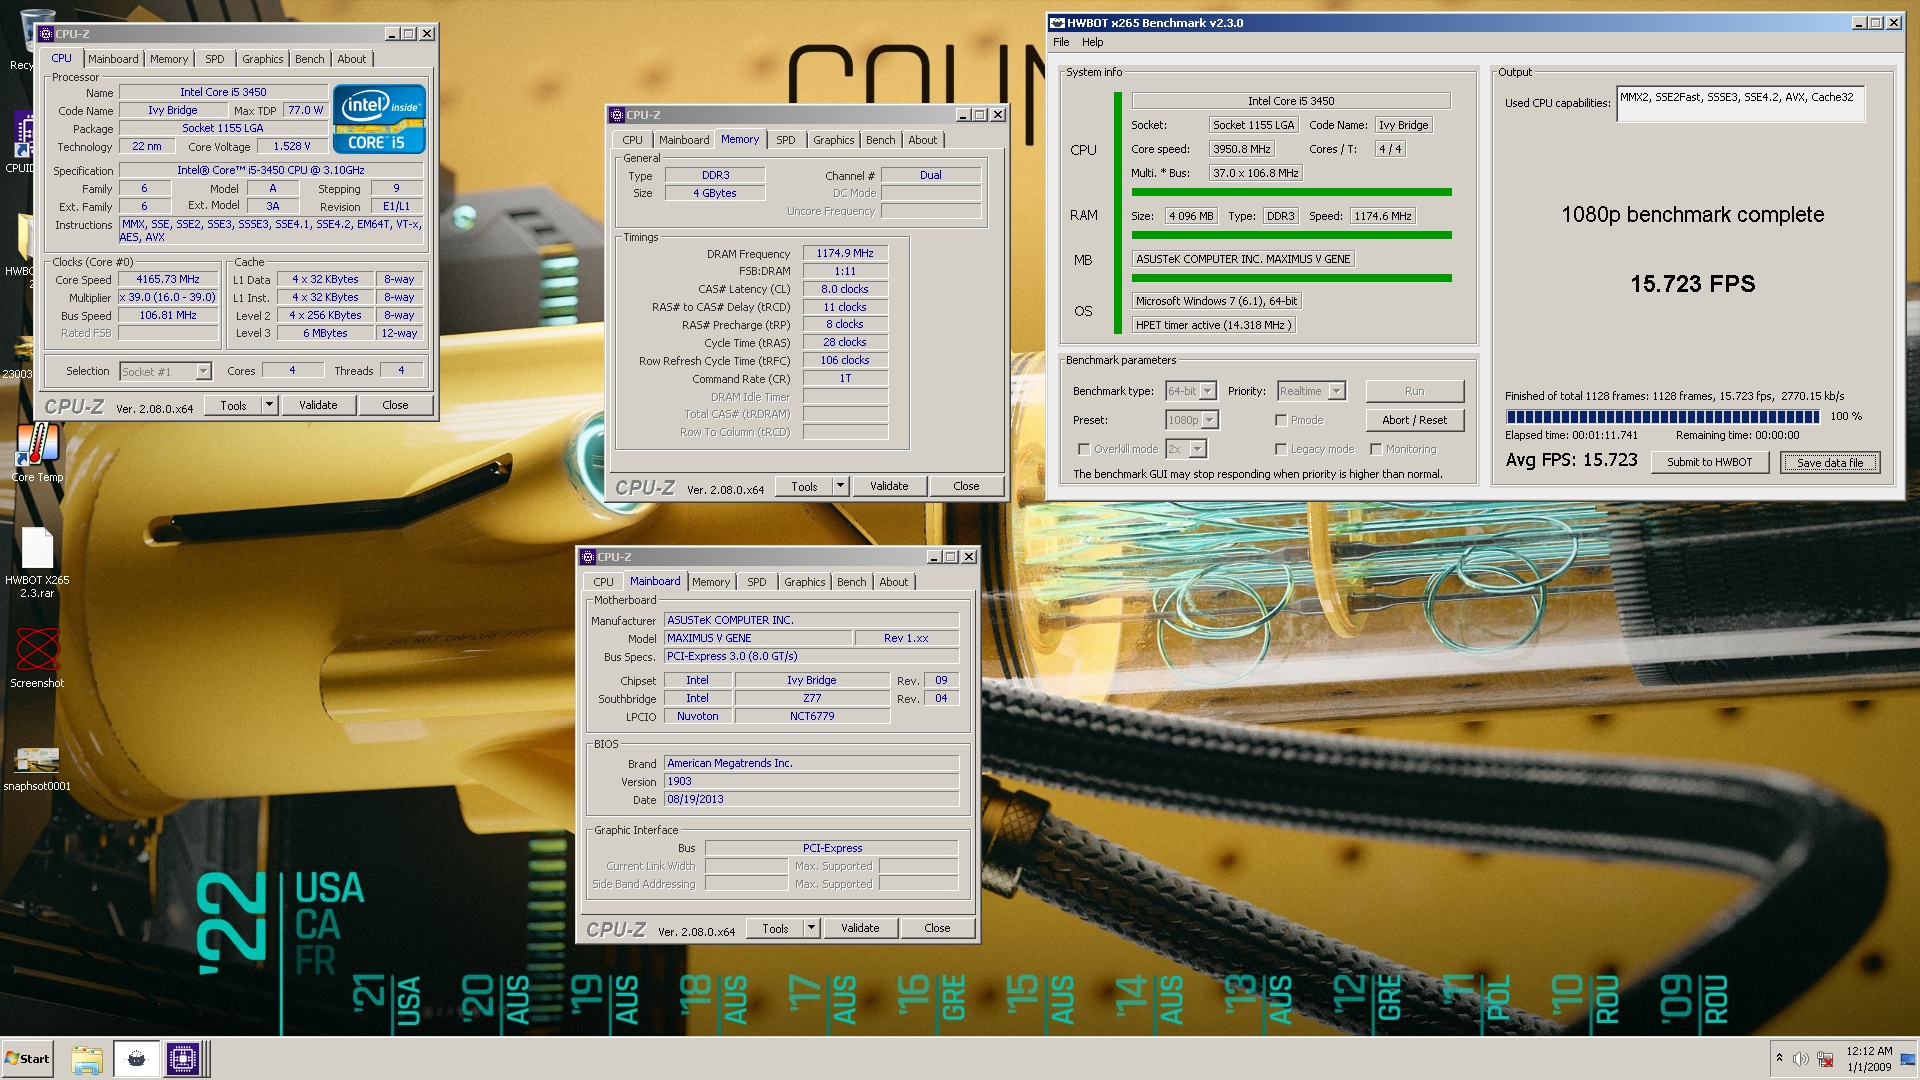
Task: Expand Tools arrow in CPU-Z Memory window
Action: pos(840,486)
